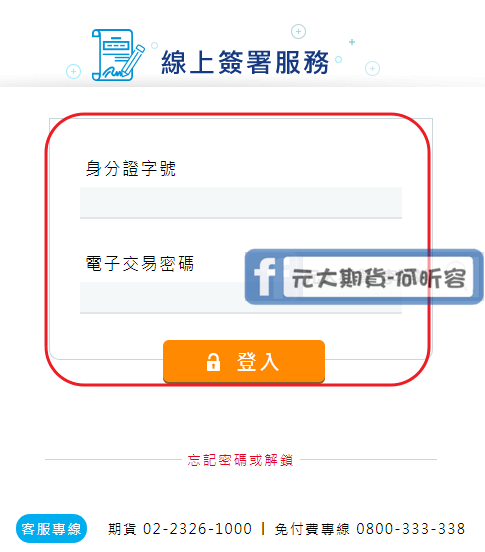Focus the 電子交易密碼 password field

(x=241, y=297)
